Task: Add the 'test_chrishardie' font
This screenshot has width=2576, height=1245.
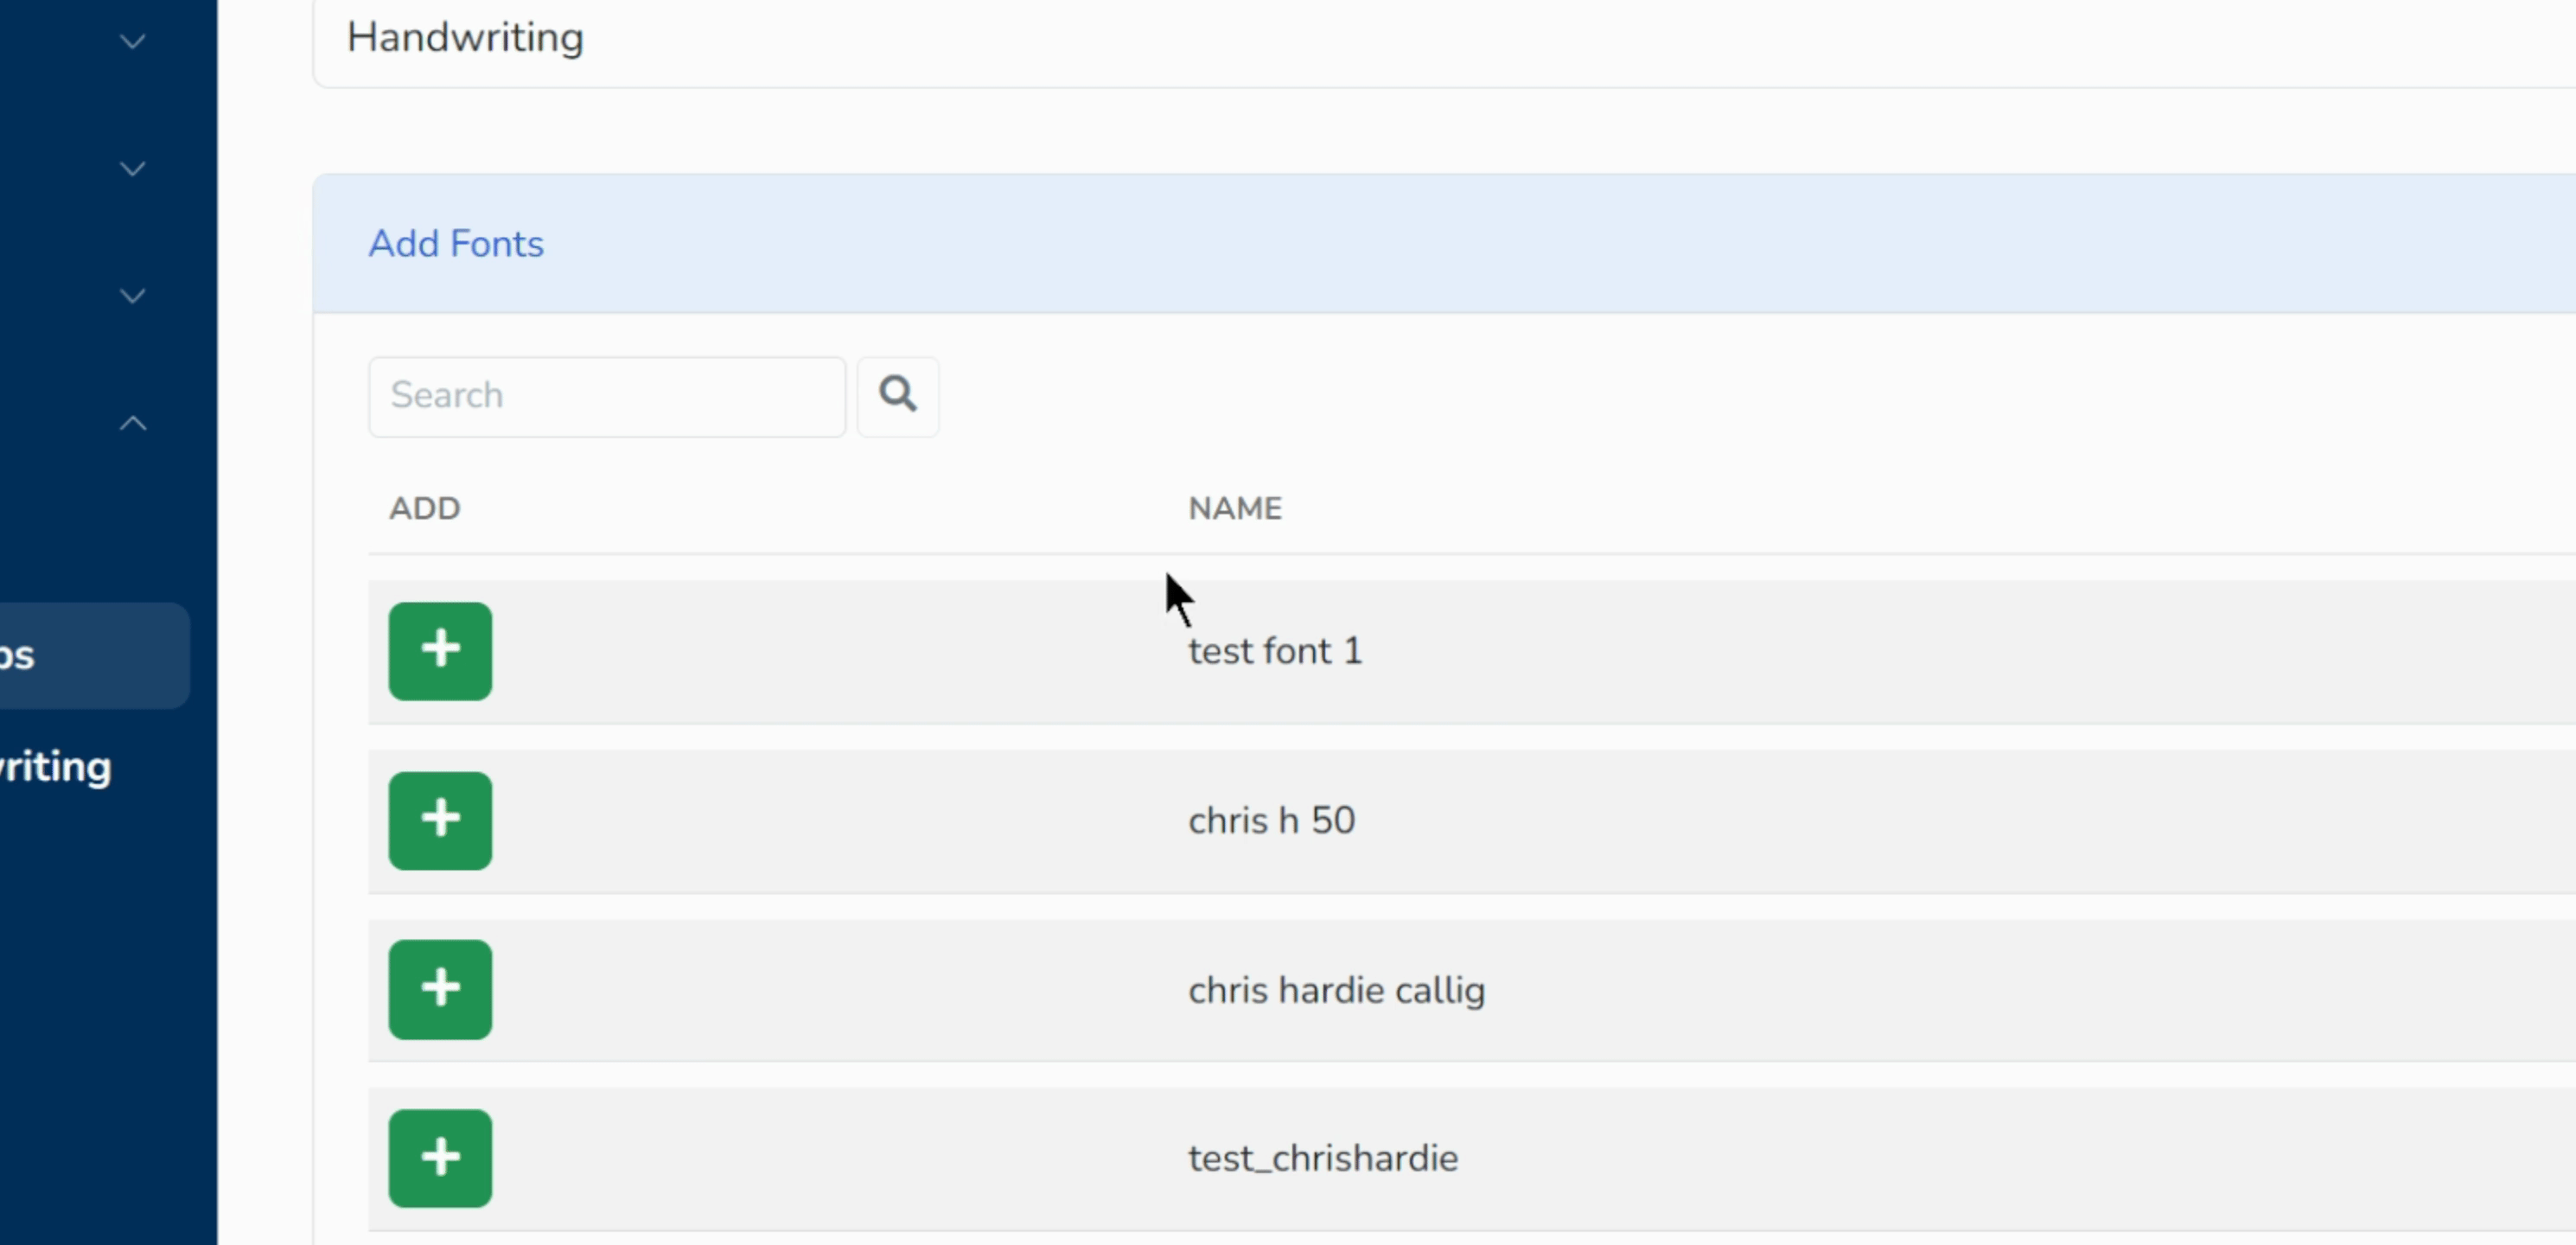Action: tap(440, 1157)
